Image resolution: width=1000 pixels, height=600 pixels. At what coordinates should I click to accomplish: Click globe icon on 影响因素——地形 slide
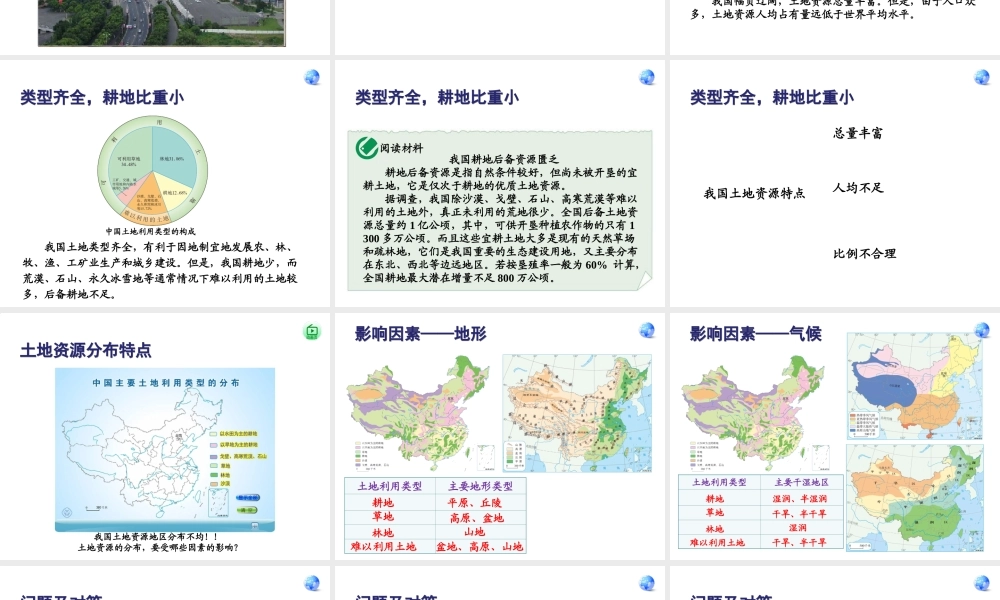click(647, 330)
